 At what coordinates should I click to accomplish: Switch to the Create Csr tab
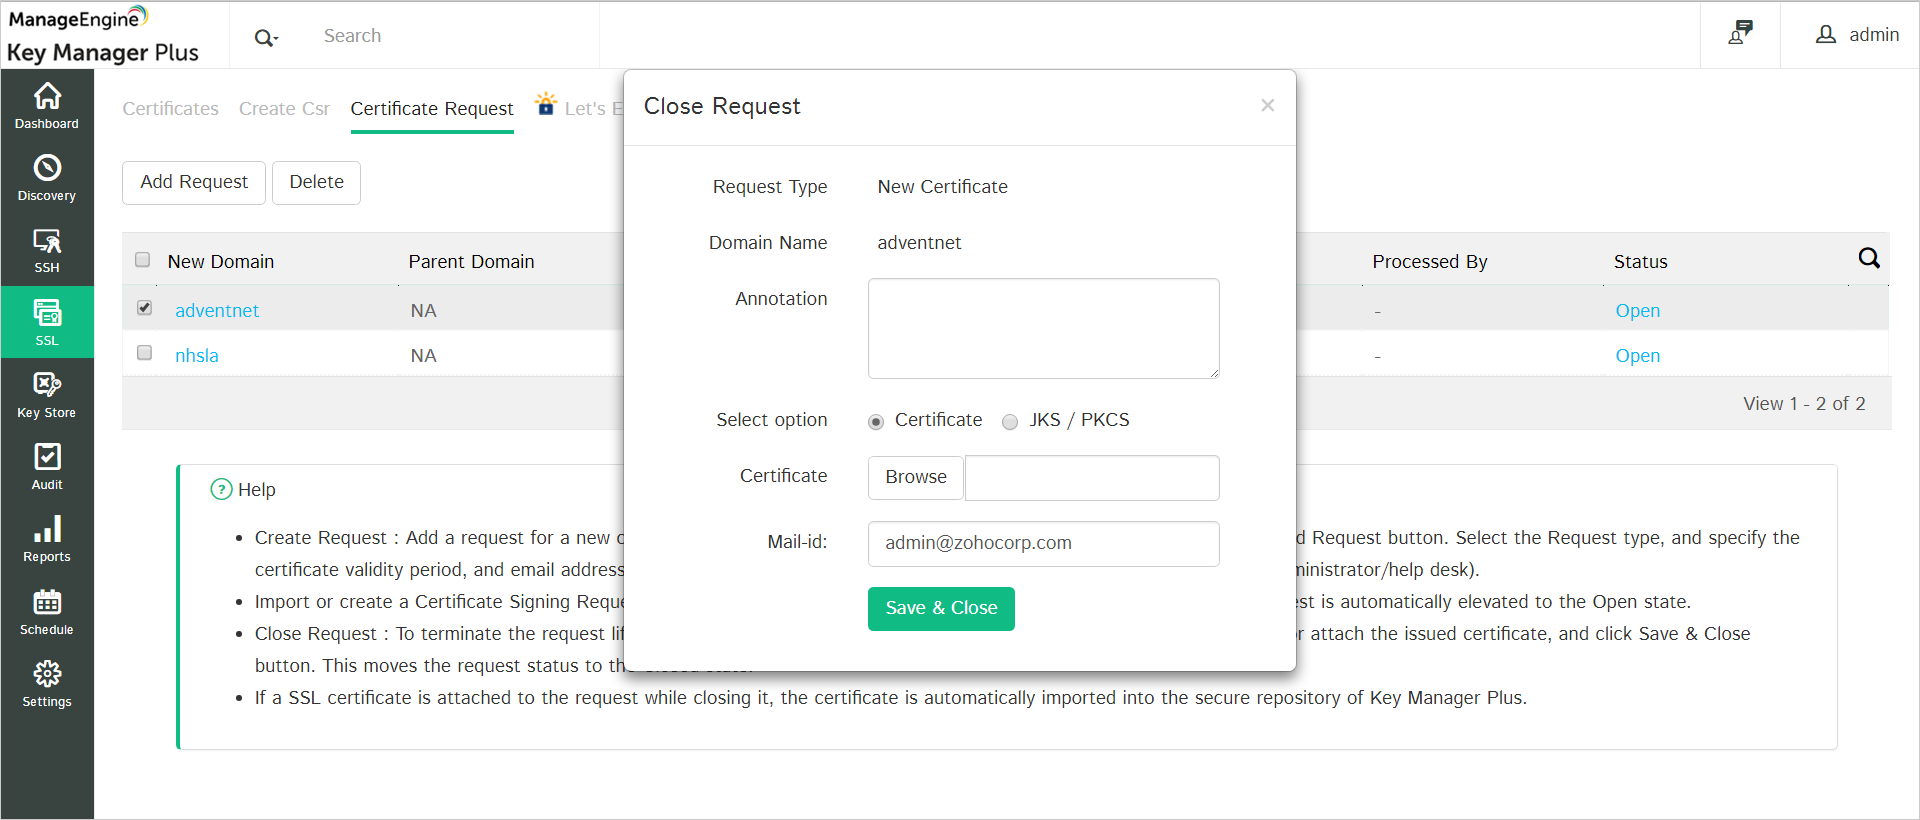pyautogui.click(x=284, y=109)
